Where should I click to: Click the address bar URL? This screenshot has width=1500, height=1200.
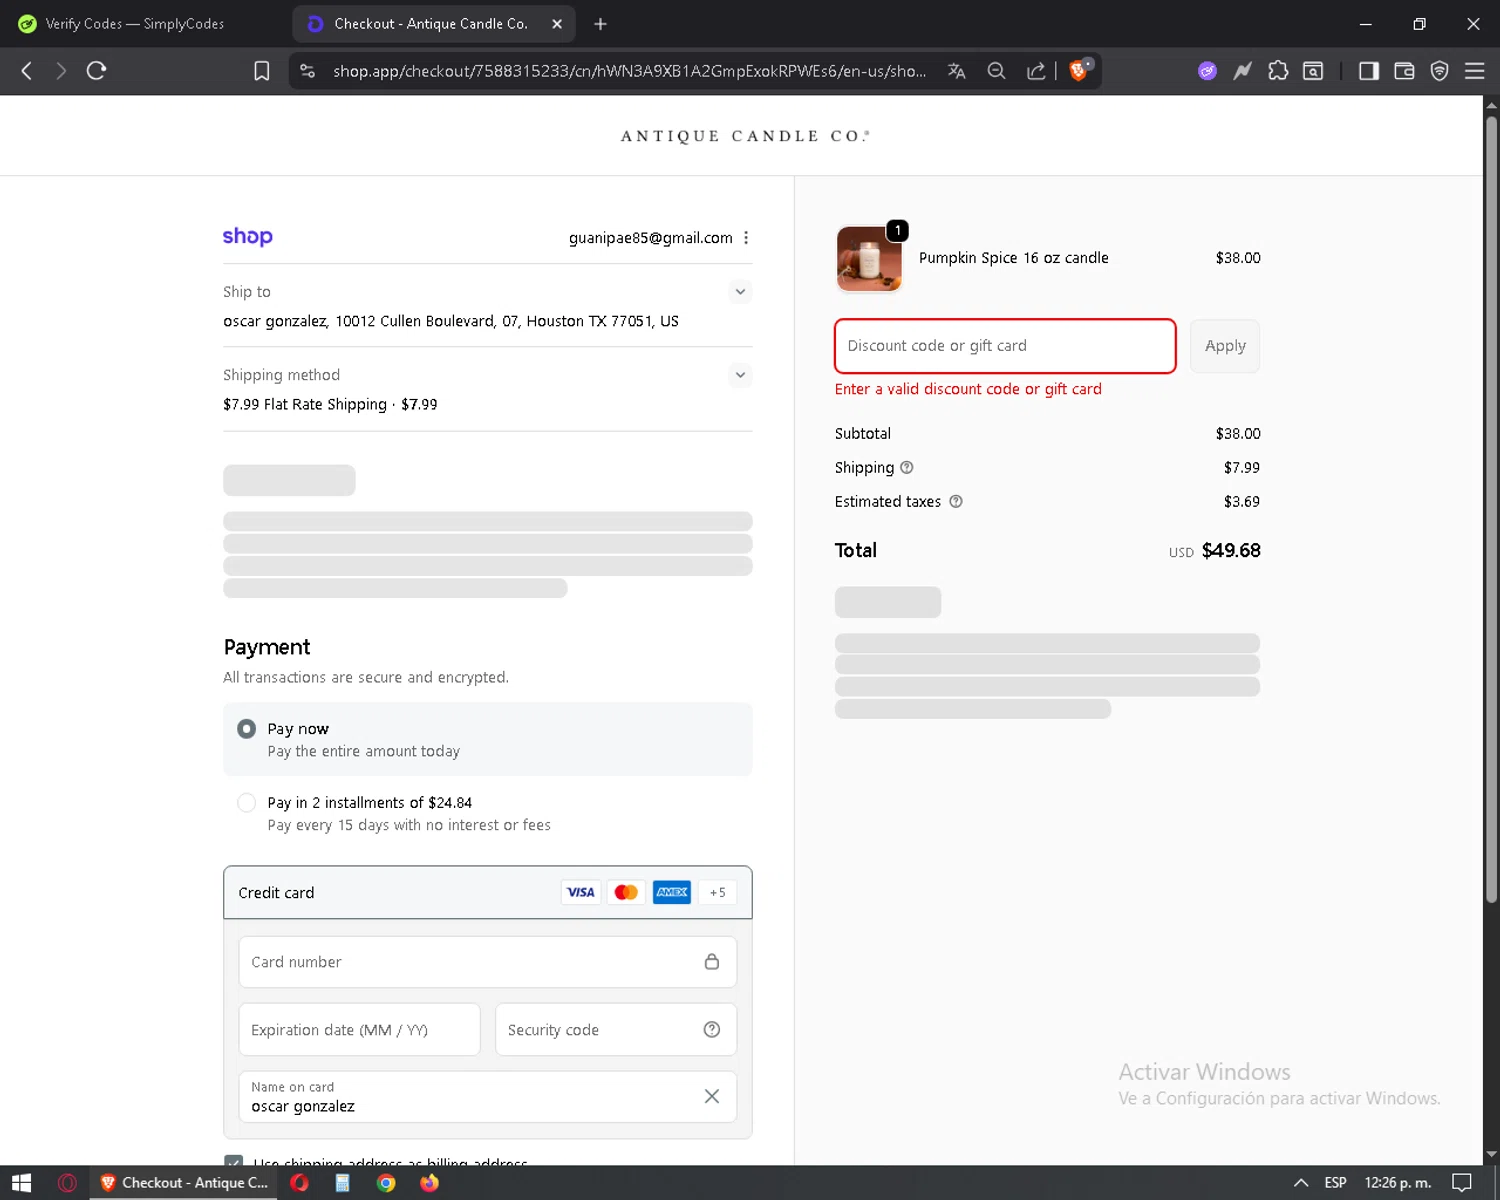tap(629, 71)
